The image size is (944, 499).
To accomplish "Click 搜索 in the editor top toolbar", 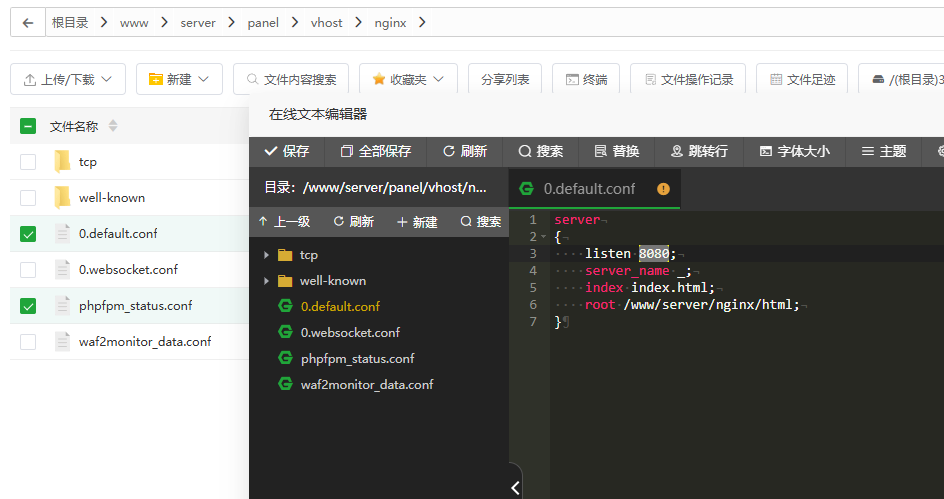I will [x=541, y=151].
